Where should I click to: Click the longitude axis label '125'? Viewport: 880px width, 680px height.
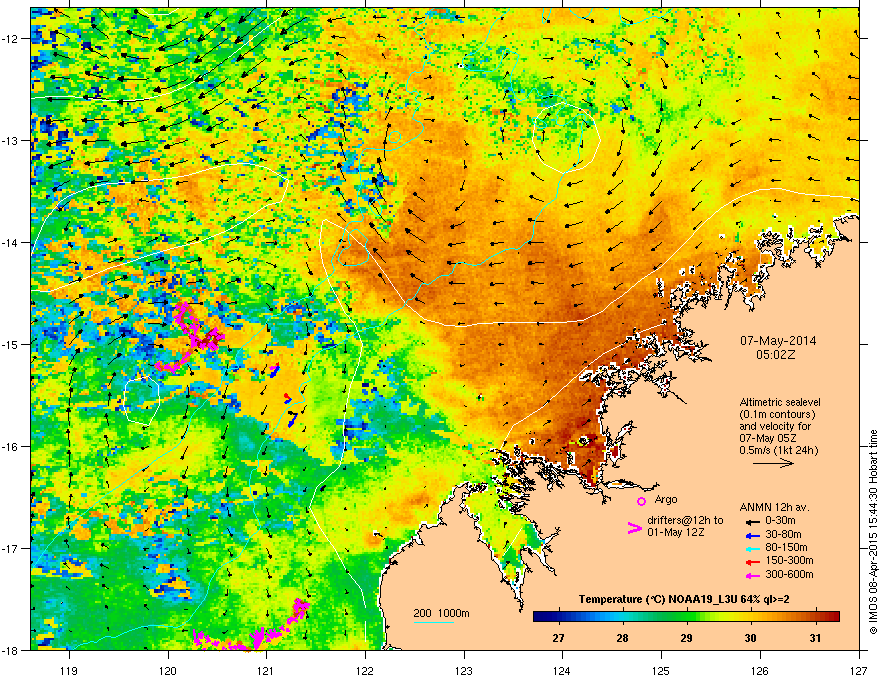click(x=662, y=670)
